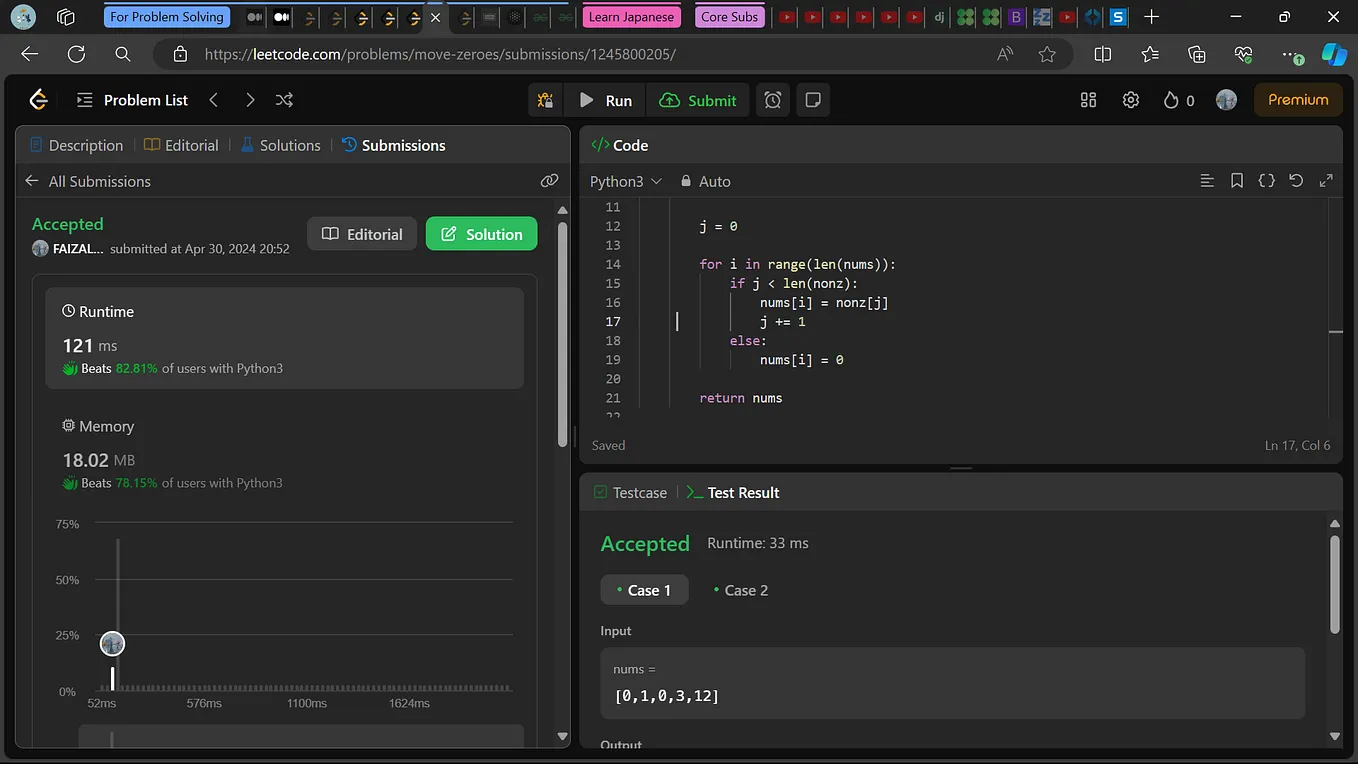Image resolution: width=1358 pixels, height=764 pixels.
Task: Go to next problem chevron
Action: [250, 100]
